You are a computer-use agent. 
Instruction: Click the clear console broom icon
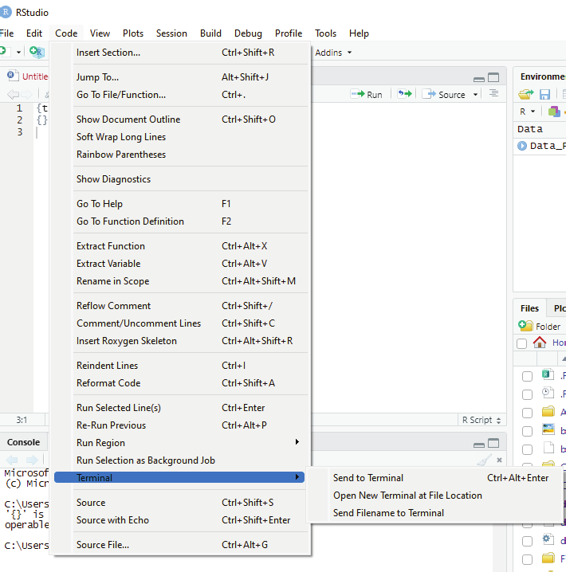(x=484, y=460)
